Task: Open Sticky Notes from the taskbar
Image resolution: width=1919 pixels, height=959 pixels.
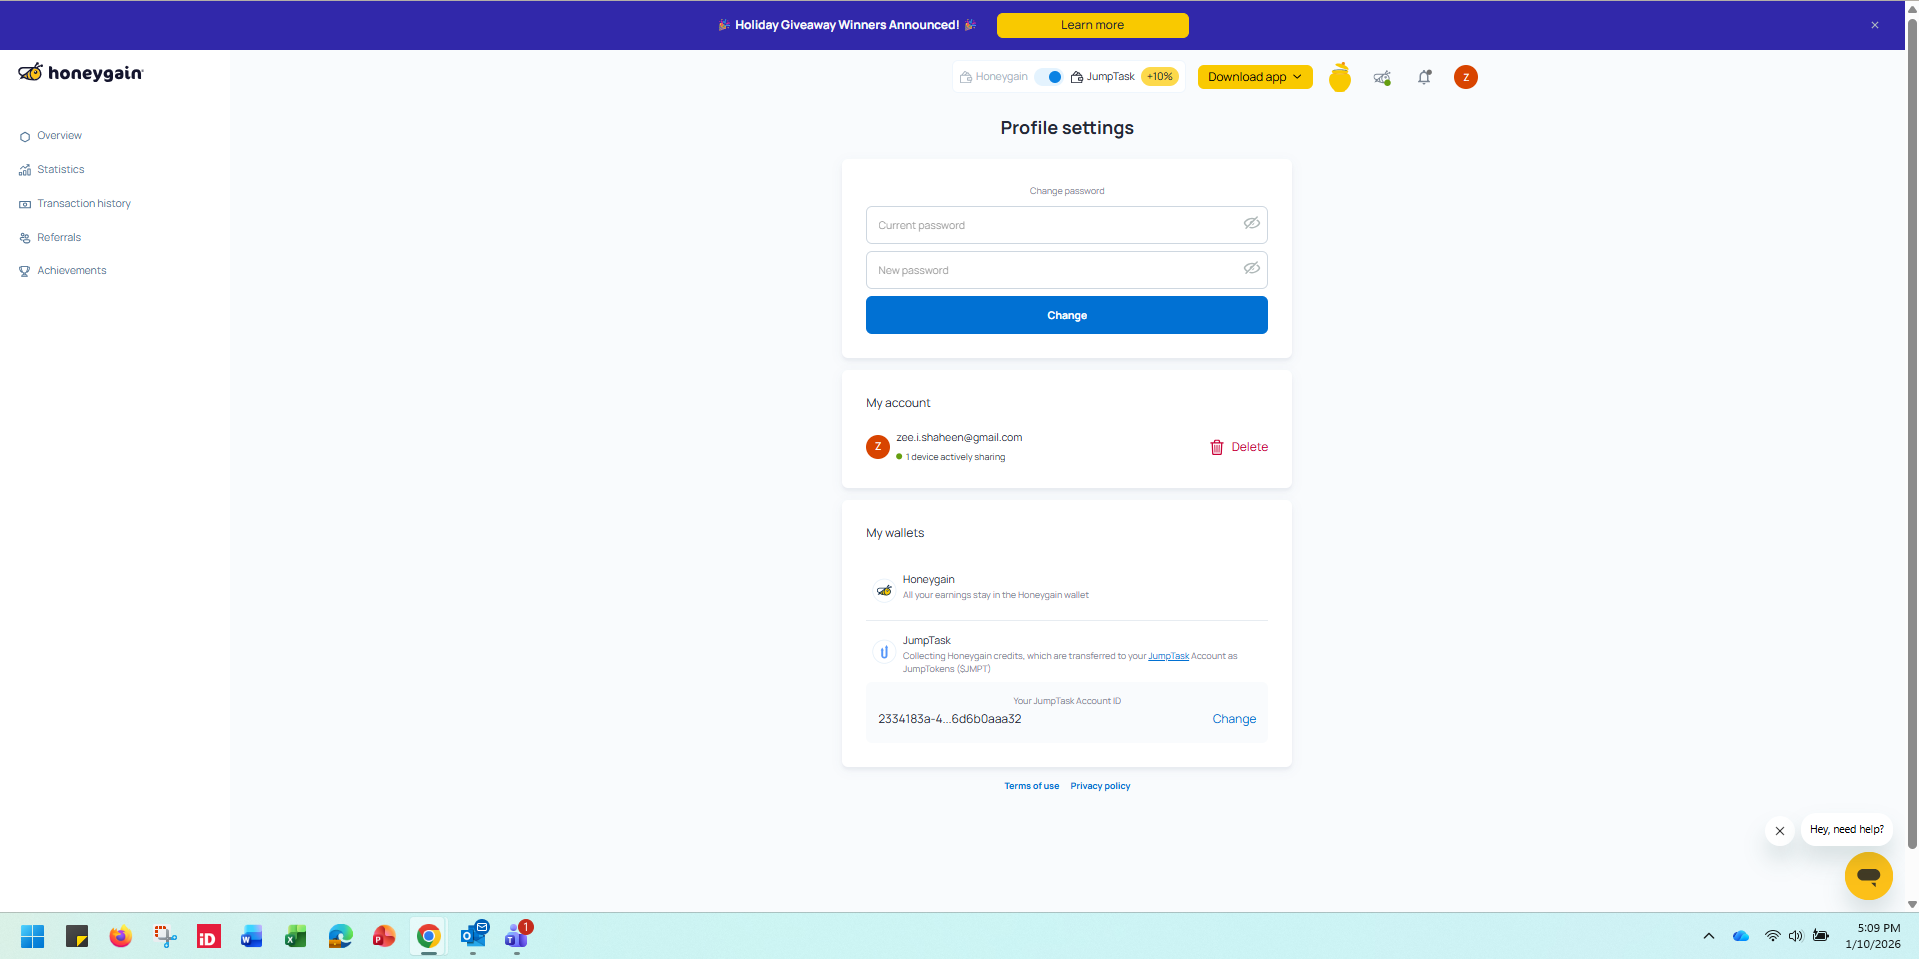Action: pyautogui.click(x=77, y=937)
